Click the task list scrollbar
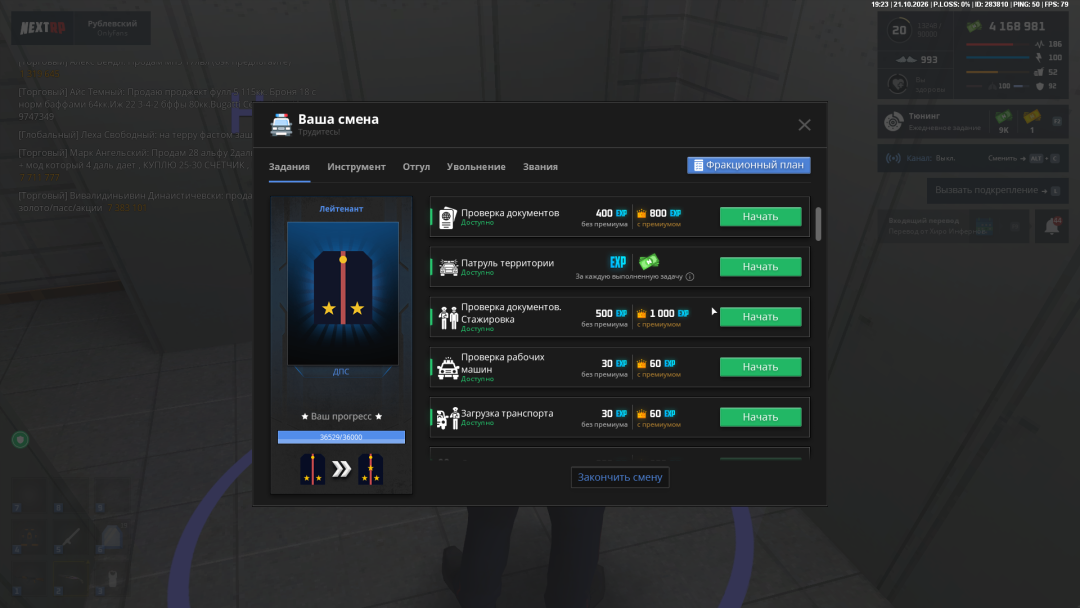 pyautogui.click(x=818, y=224)
